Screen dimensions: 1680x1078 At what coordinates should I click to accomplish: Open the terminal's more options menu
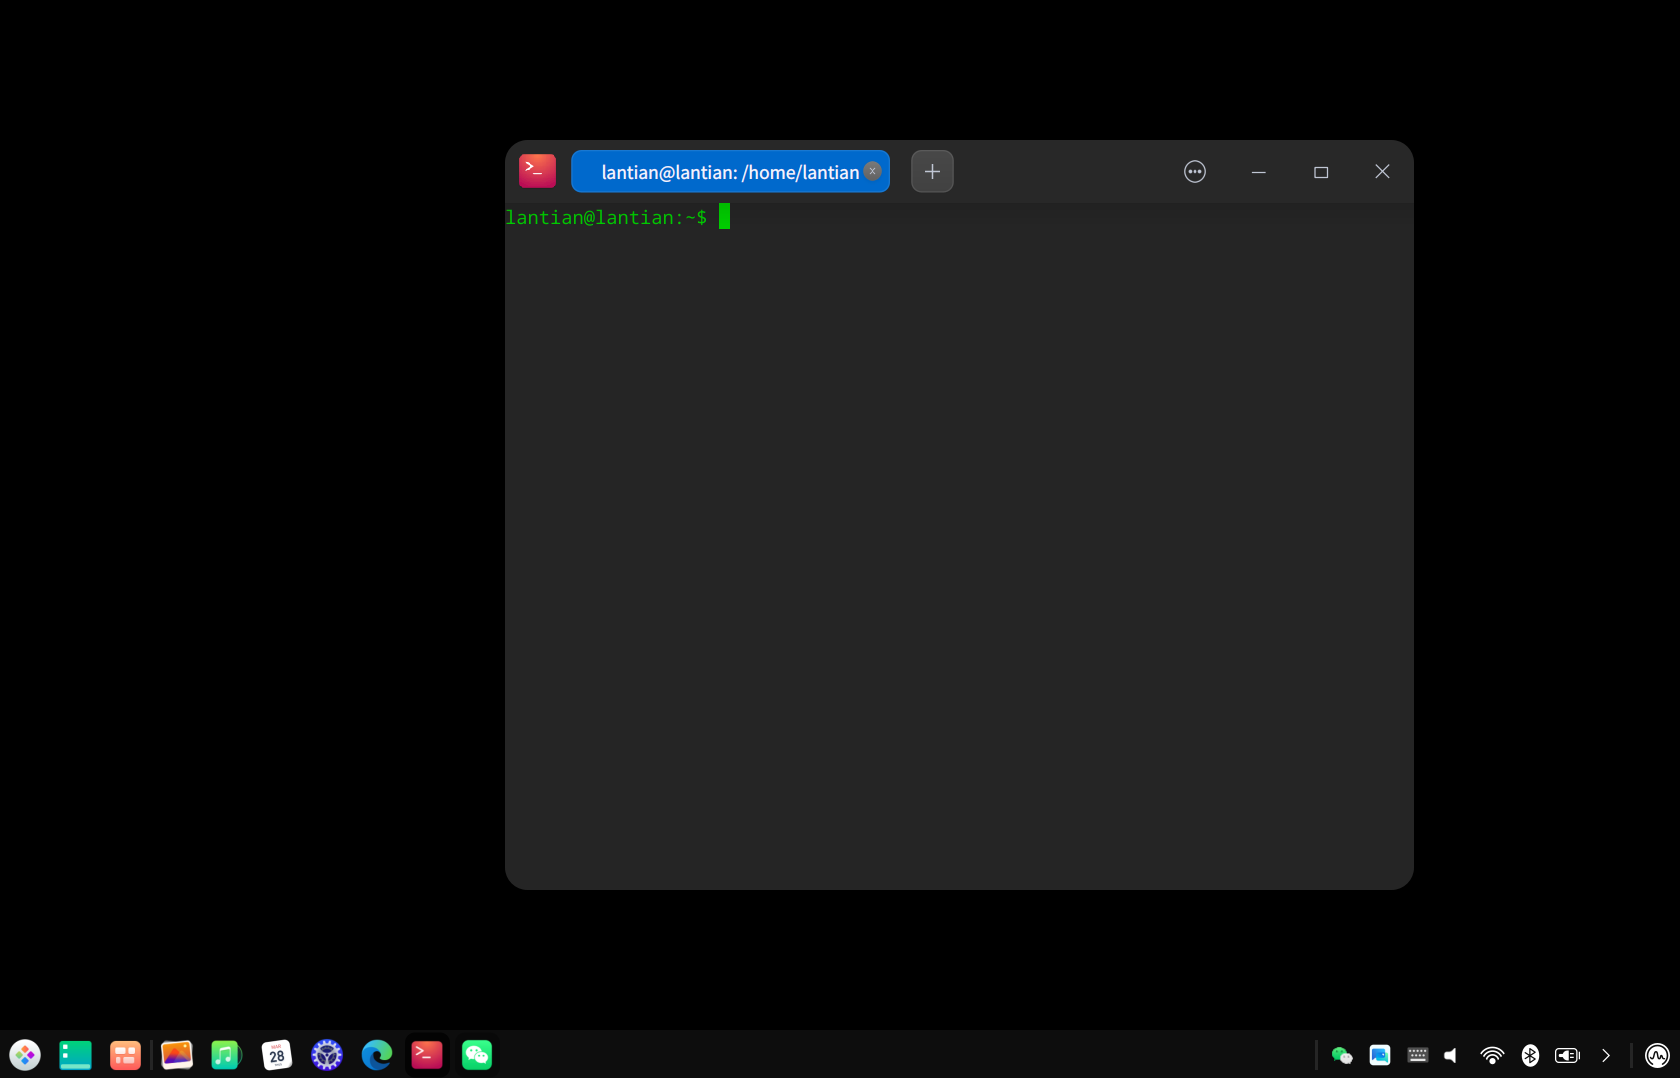point(1195,172)
